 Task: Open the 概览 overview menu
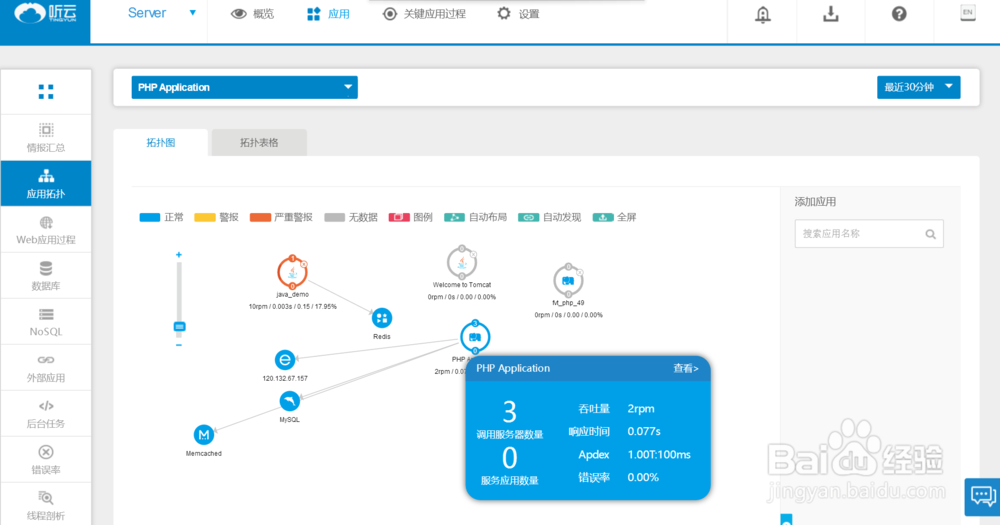(x=253, y=13)
